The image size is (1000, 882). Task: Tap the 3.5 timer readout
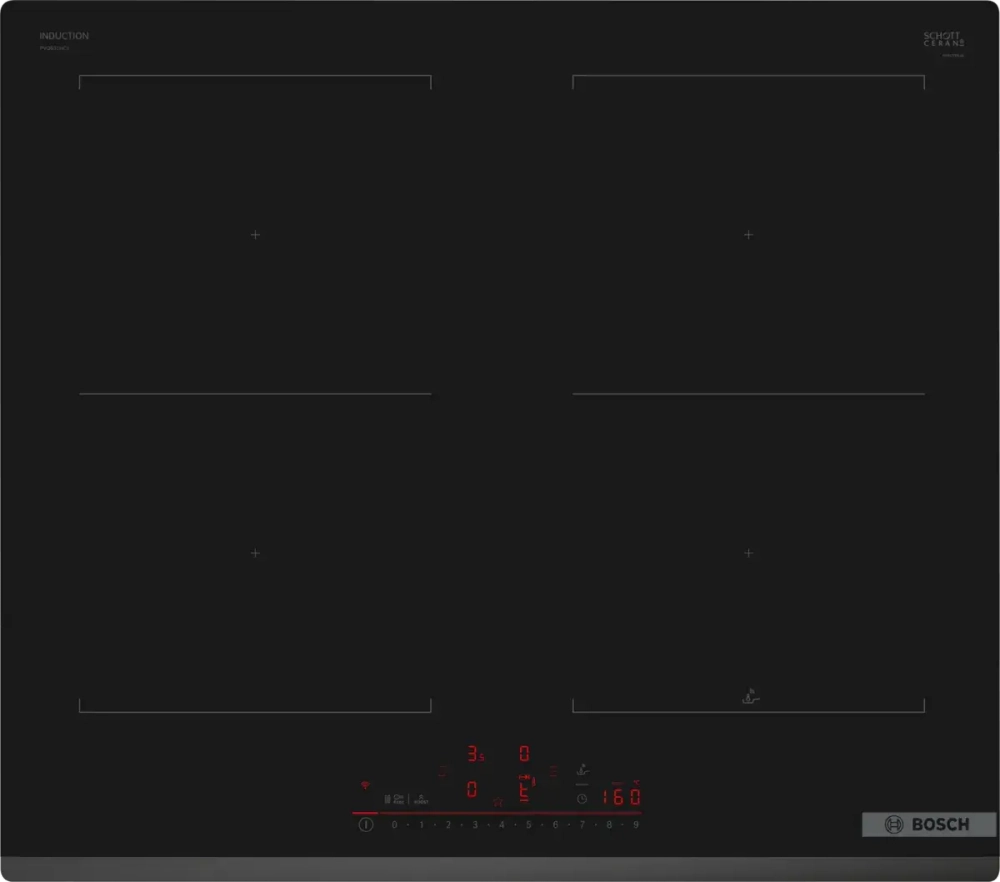(x=474, y=754)
